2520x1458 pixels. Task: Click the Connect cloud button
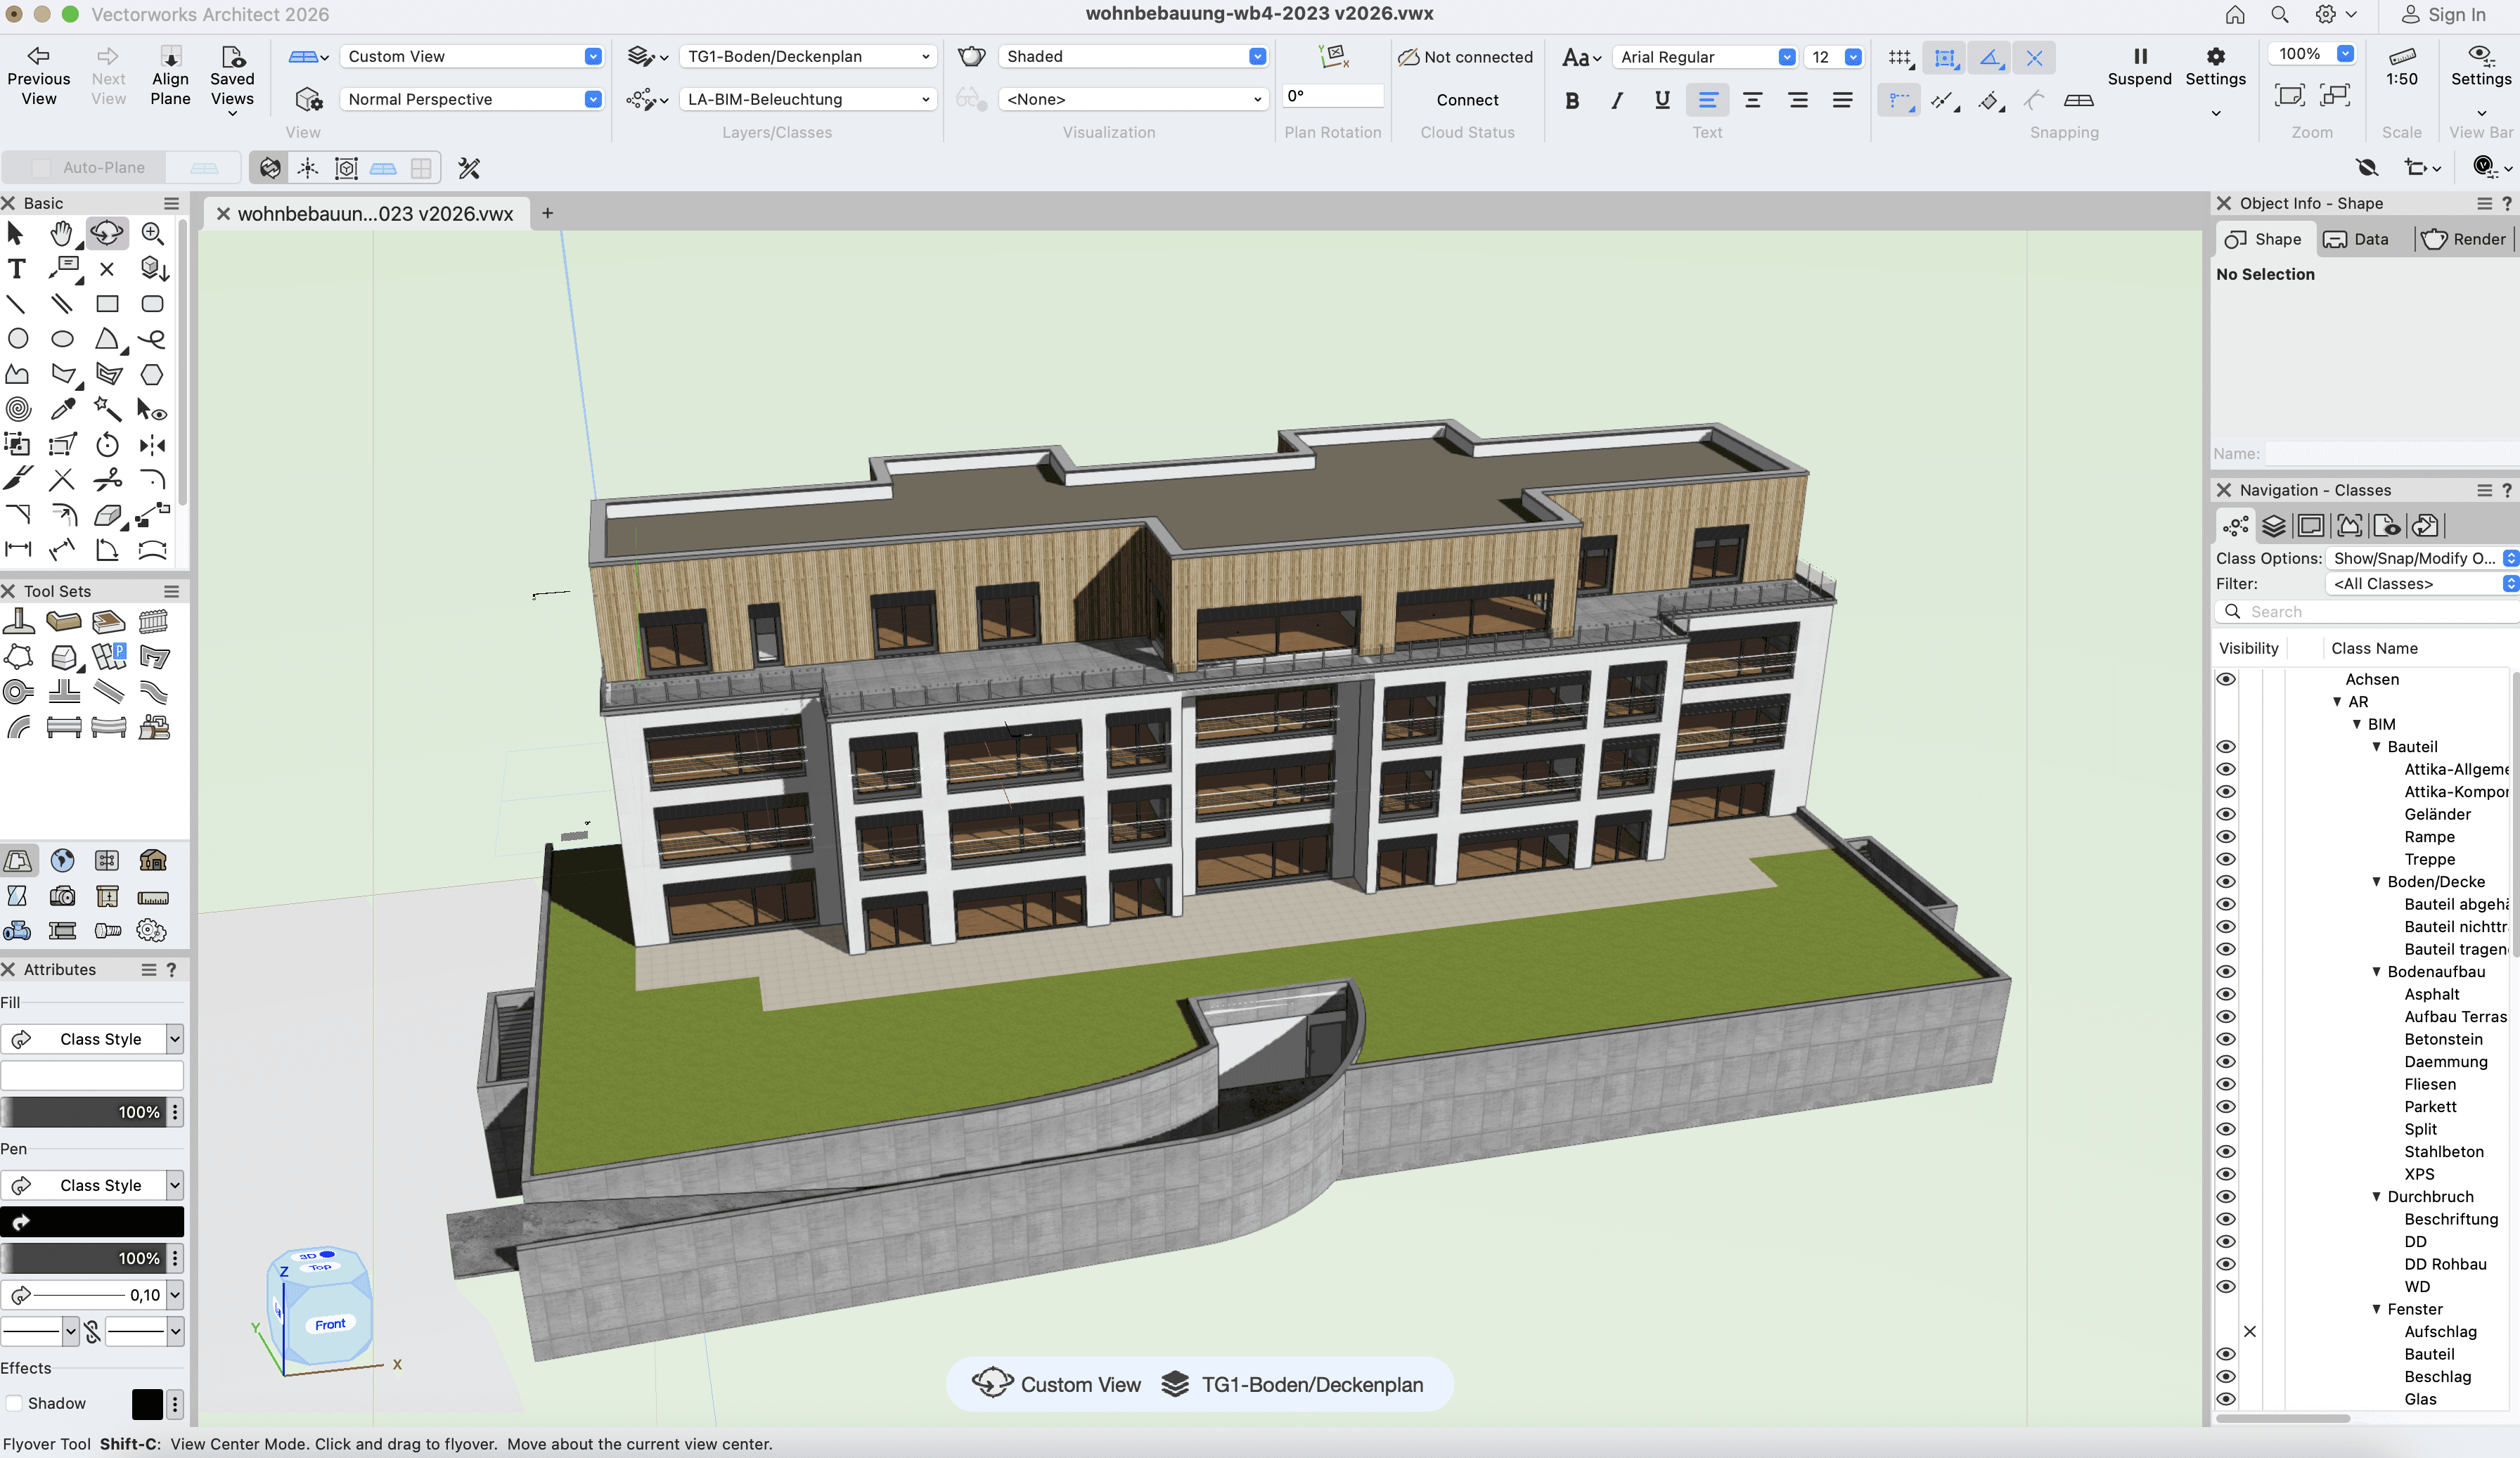tap(1466, 99)
